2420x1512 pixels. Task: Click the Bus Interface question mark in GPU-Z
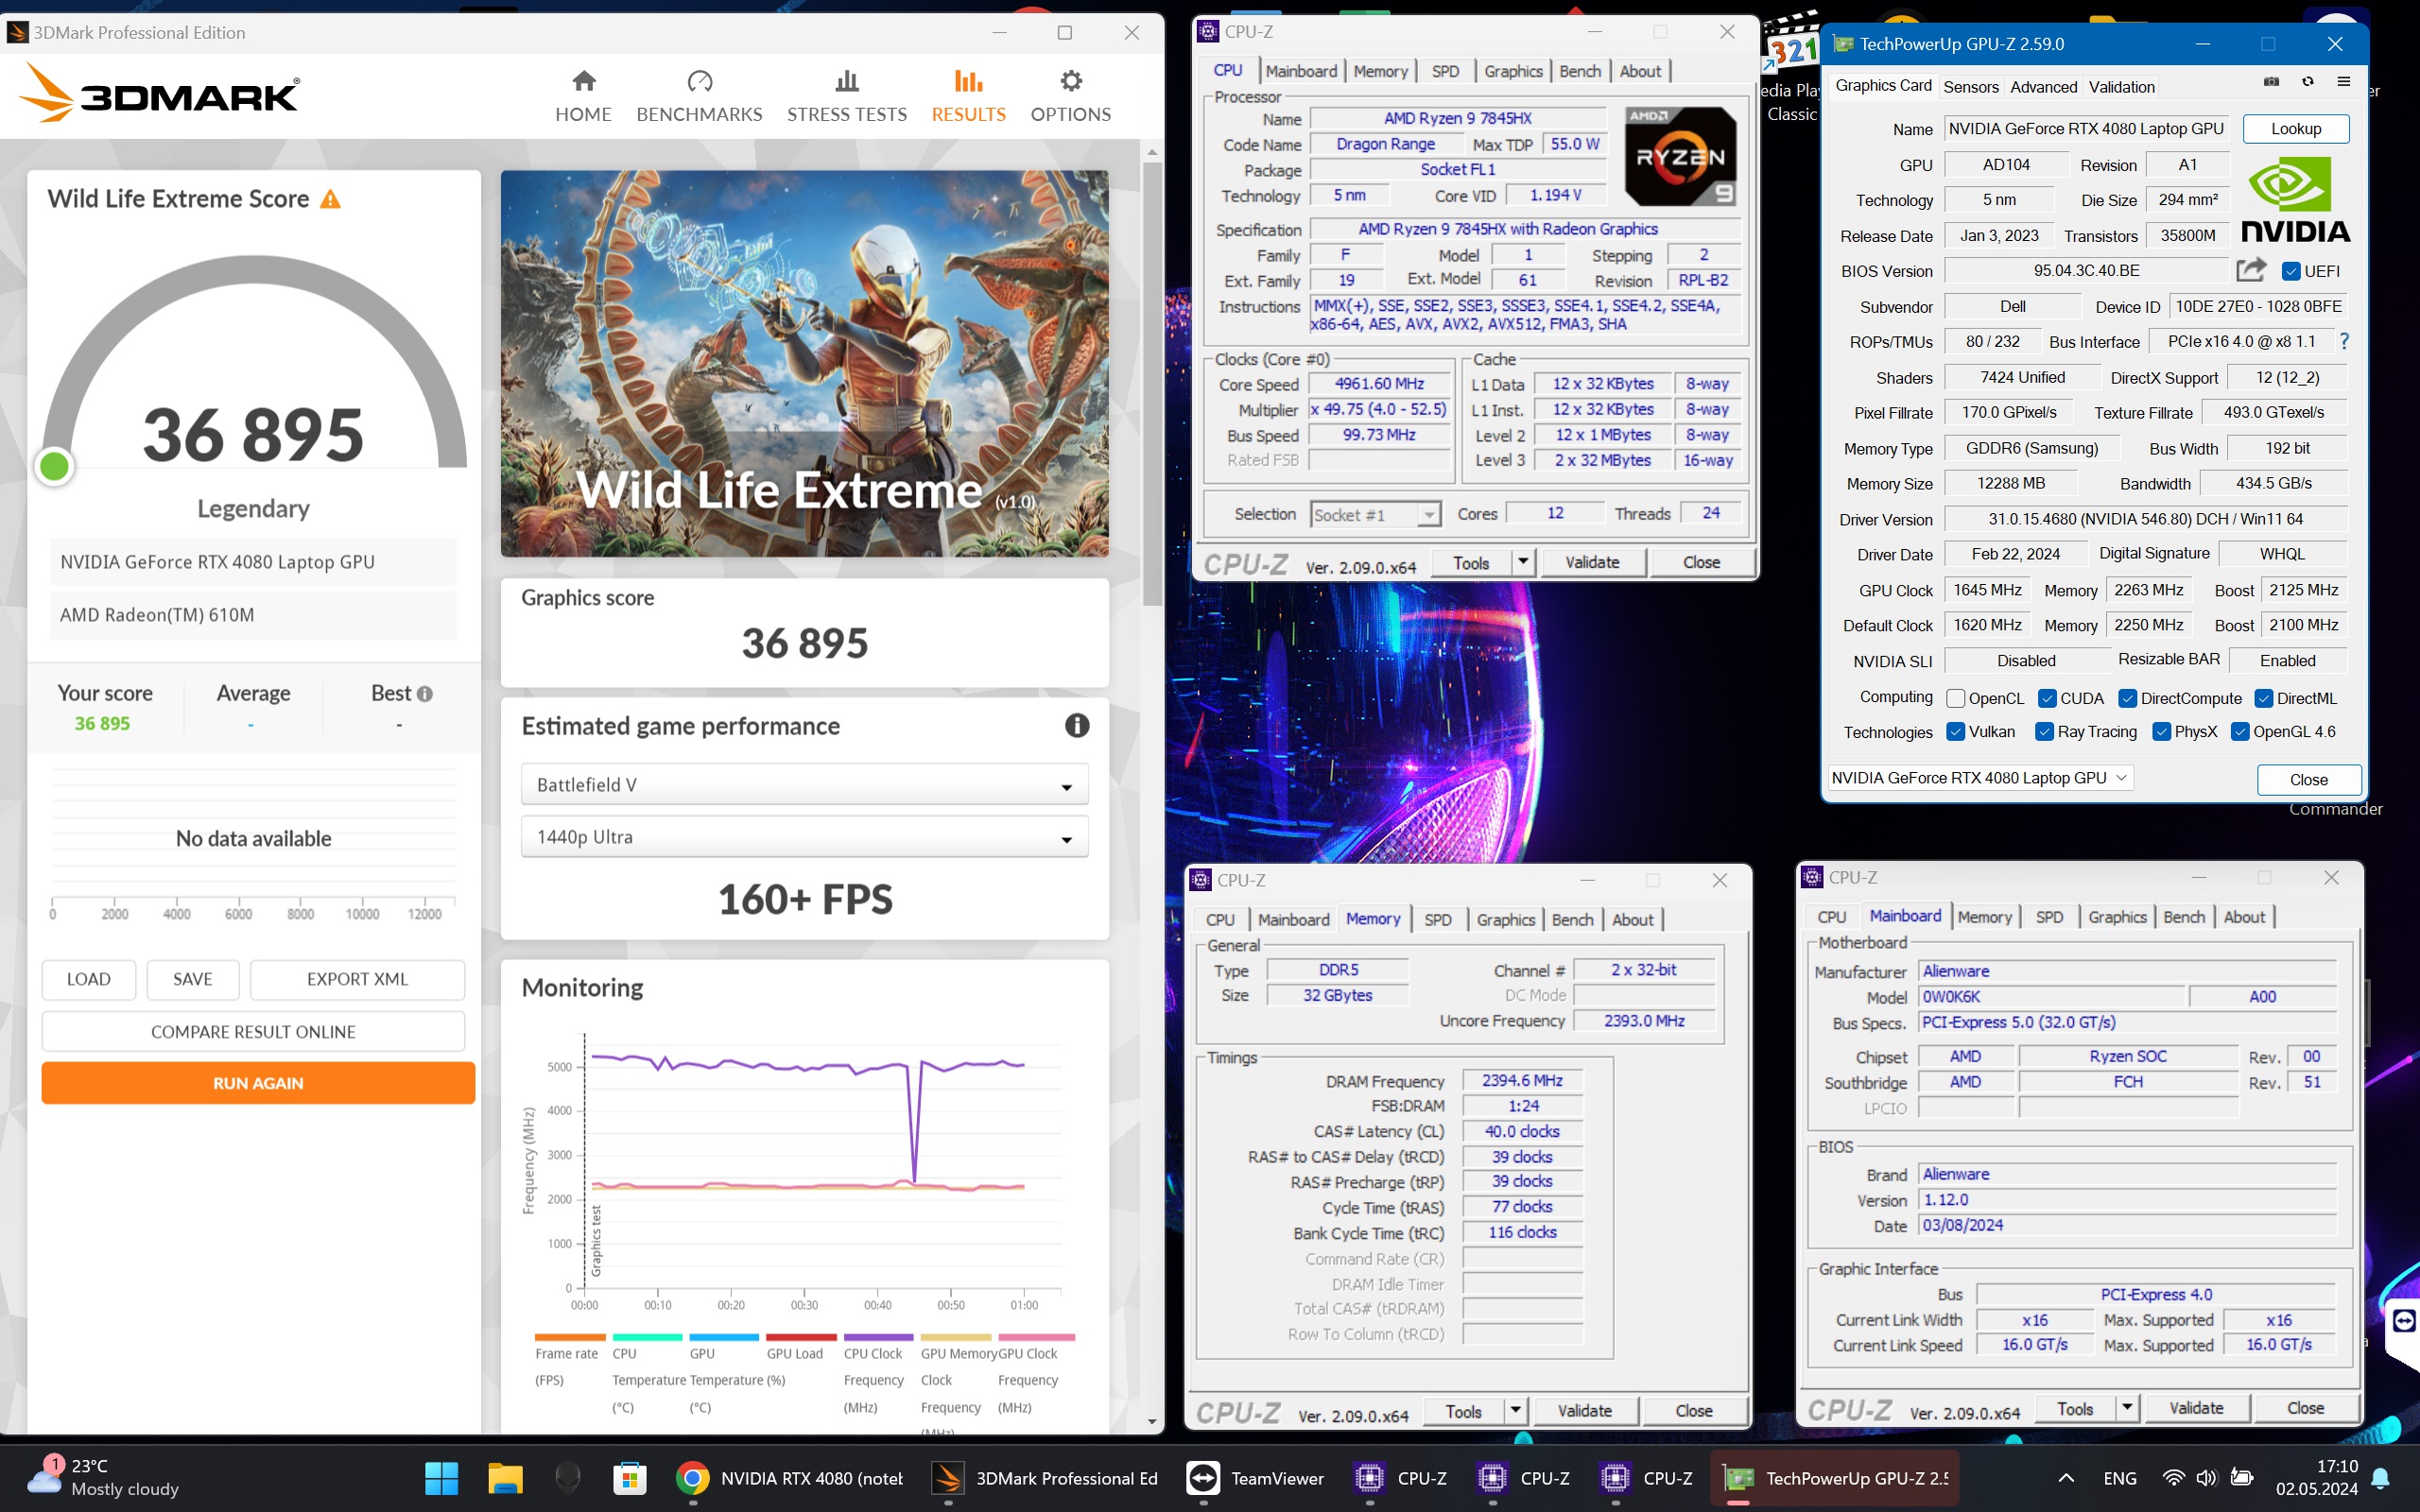point(2344,342)
